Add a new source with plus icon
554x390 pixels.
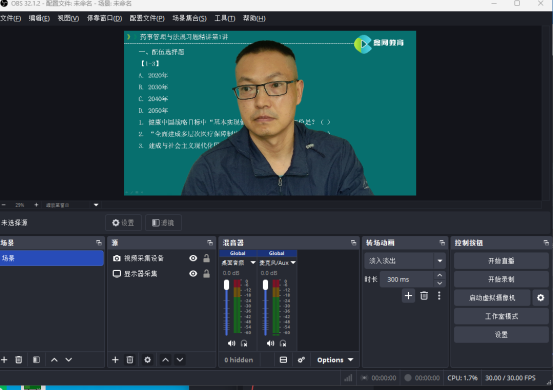115,360
